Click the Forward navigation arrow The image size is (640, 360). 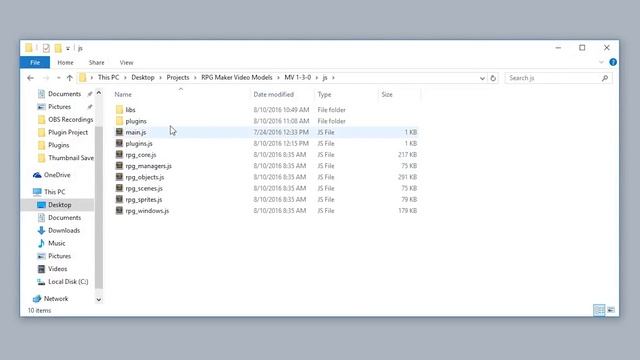(x=46, y=78)
